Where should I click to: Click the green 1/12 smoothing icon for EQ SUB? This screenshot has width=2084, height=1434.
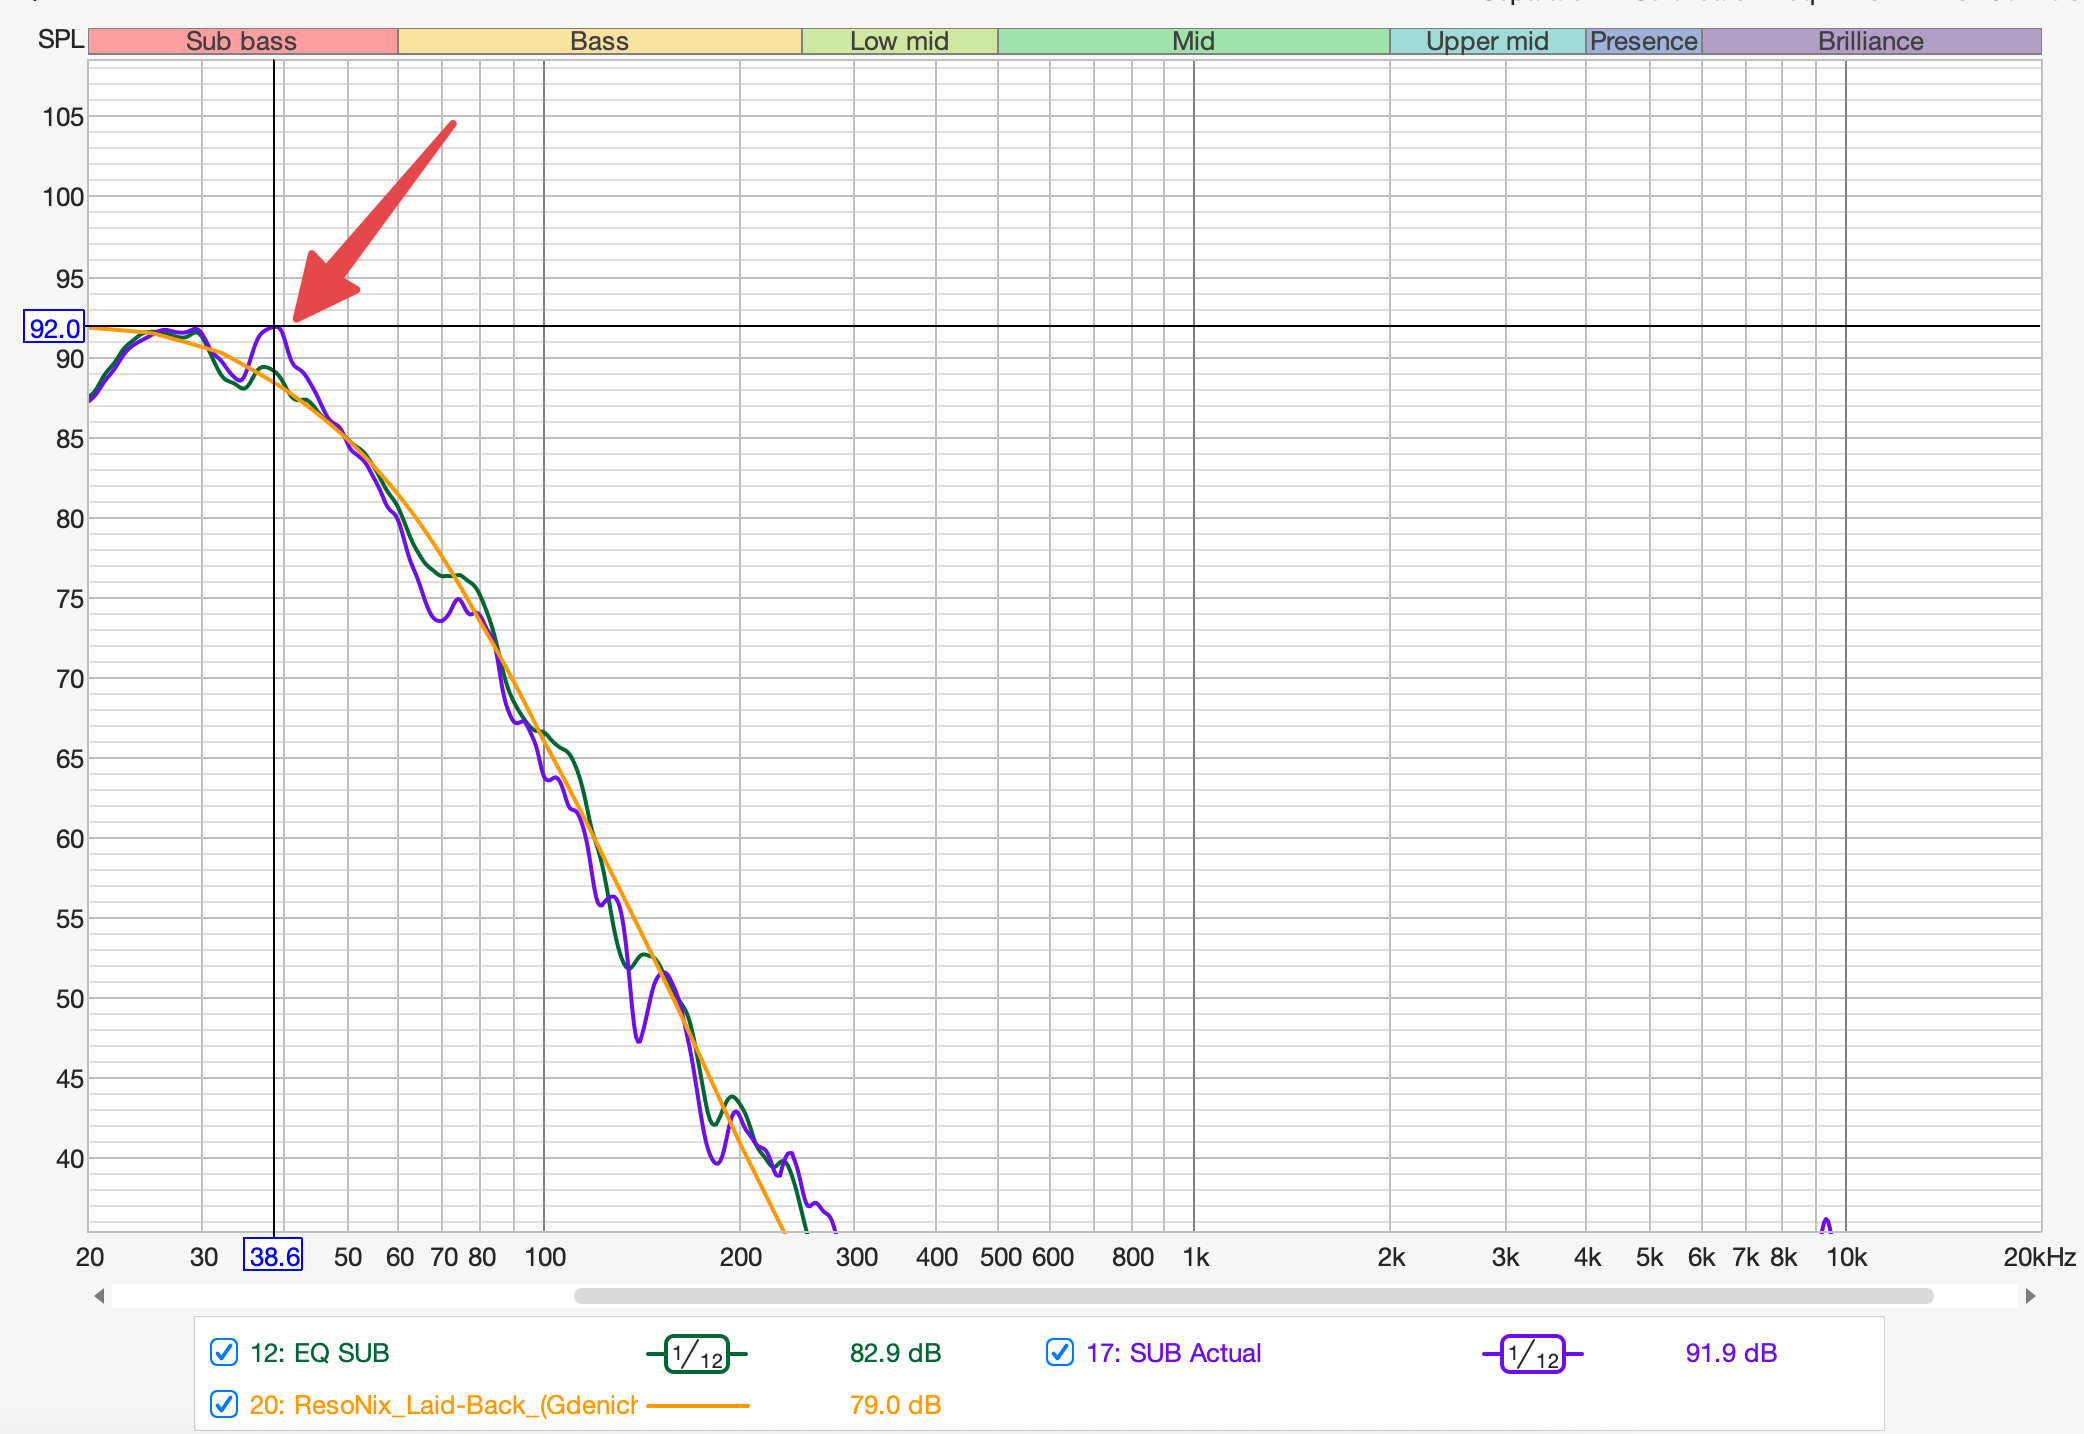pos(697,1354)
